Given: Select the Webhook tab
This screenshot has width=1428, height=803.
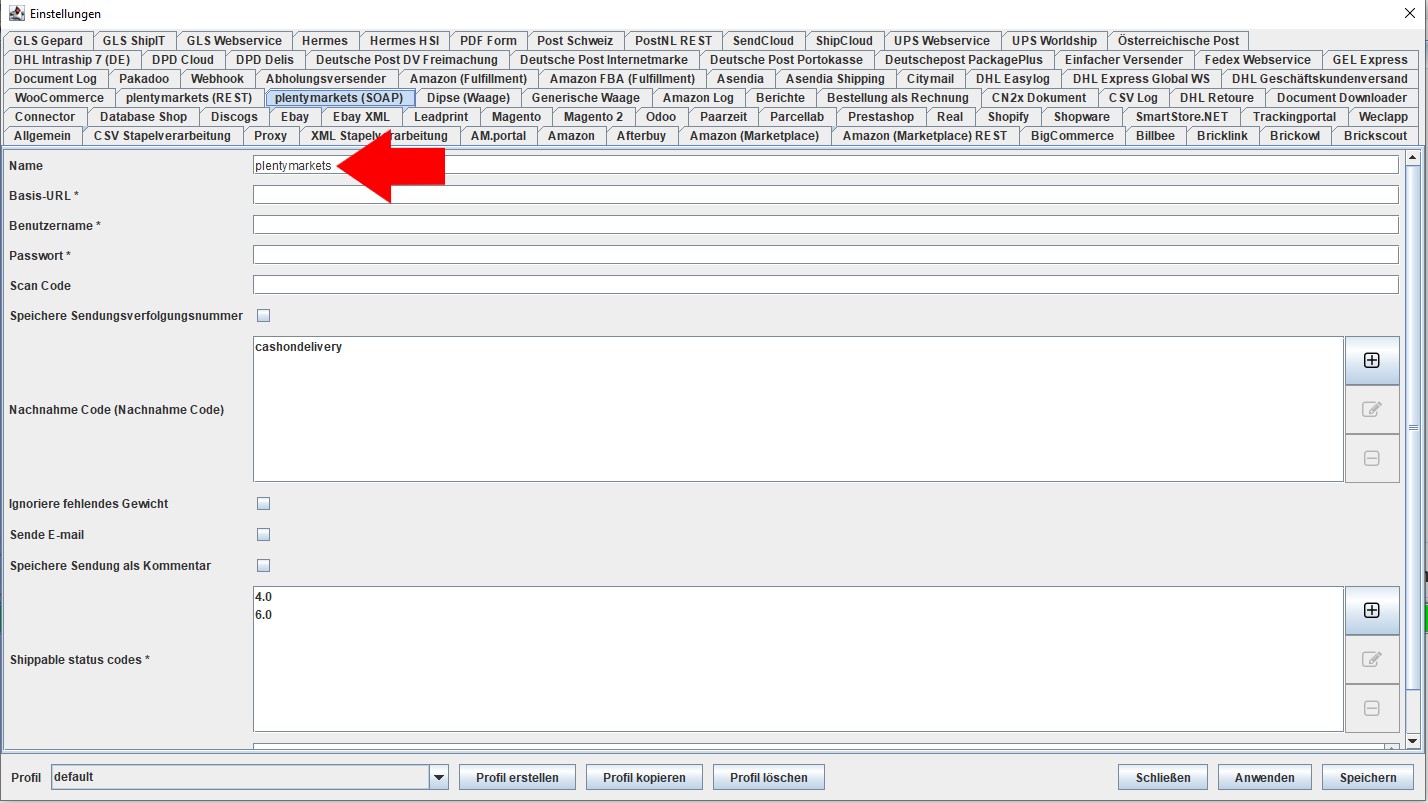Looking at the screenshot, I should [217, 79].
